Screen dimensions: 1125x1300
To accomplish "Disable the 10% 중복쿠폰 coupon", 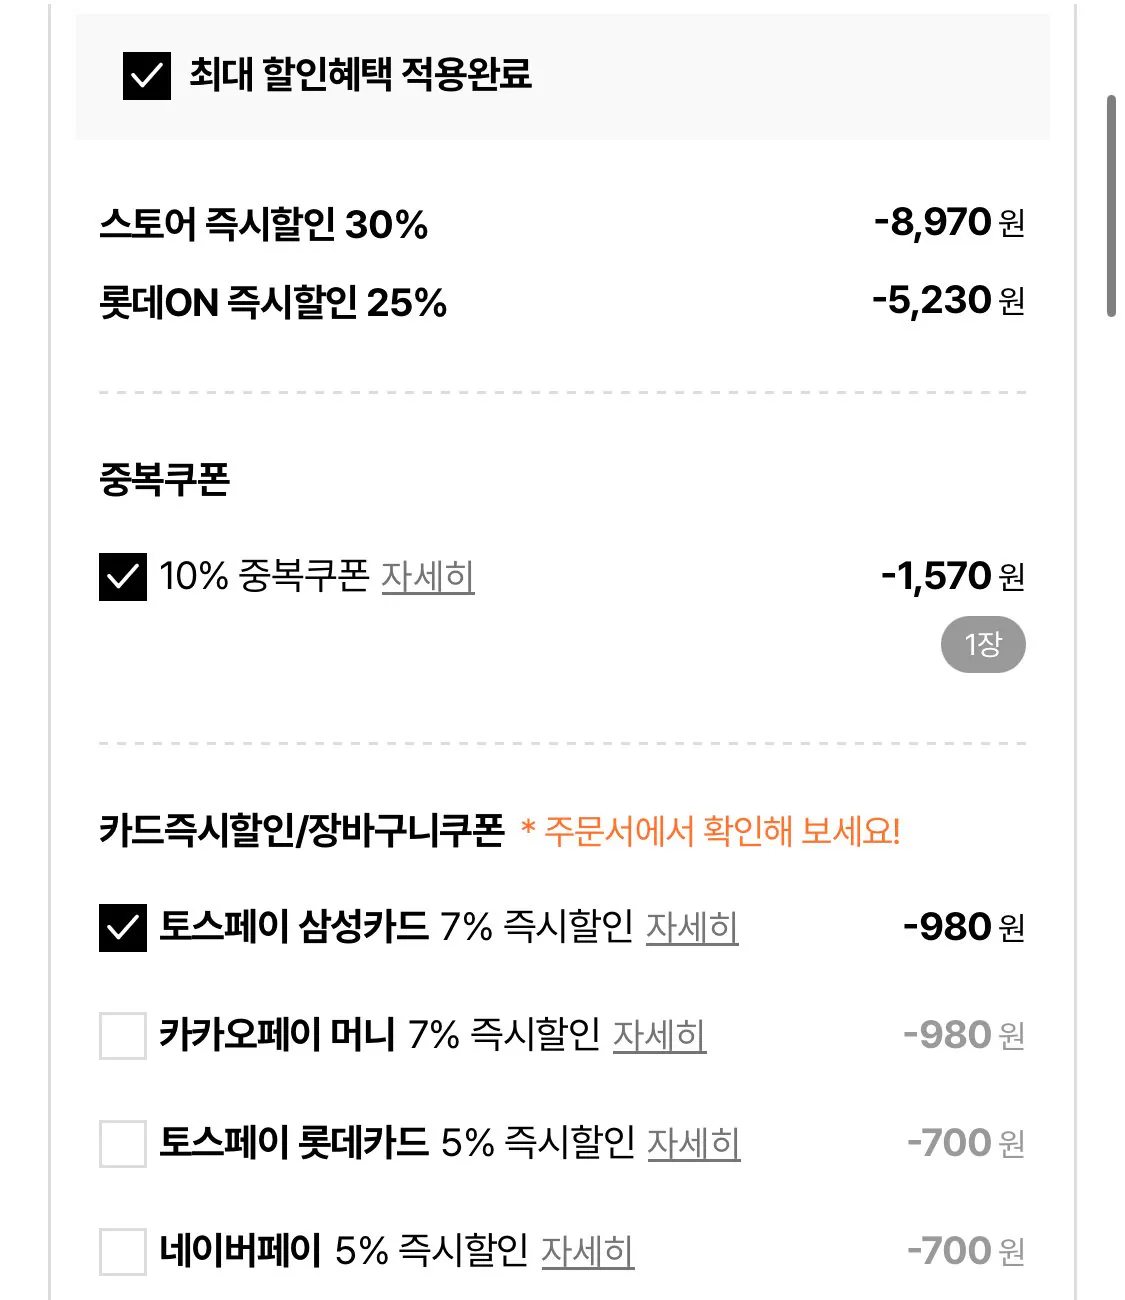I will [x=124, y=575].
